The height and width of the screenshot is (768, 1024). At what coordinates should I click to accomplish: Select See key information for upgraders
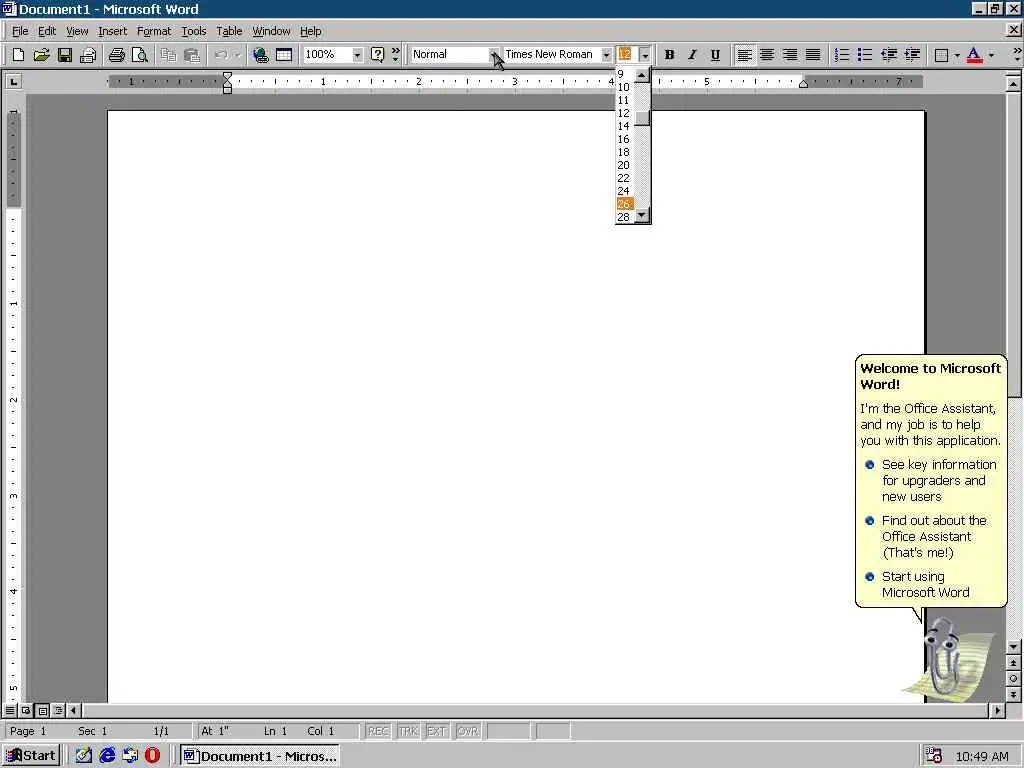click(x=938, y=481)
